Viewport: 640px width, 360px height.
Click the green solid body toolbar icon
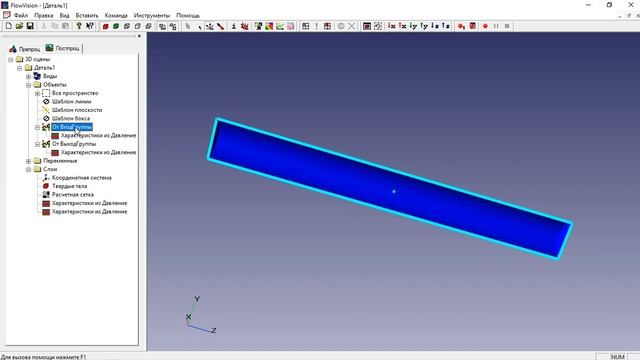click(x=116, y=26)
